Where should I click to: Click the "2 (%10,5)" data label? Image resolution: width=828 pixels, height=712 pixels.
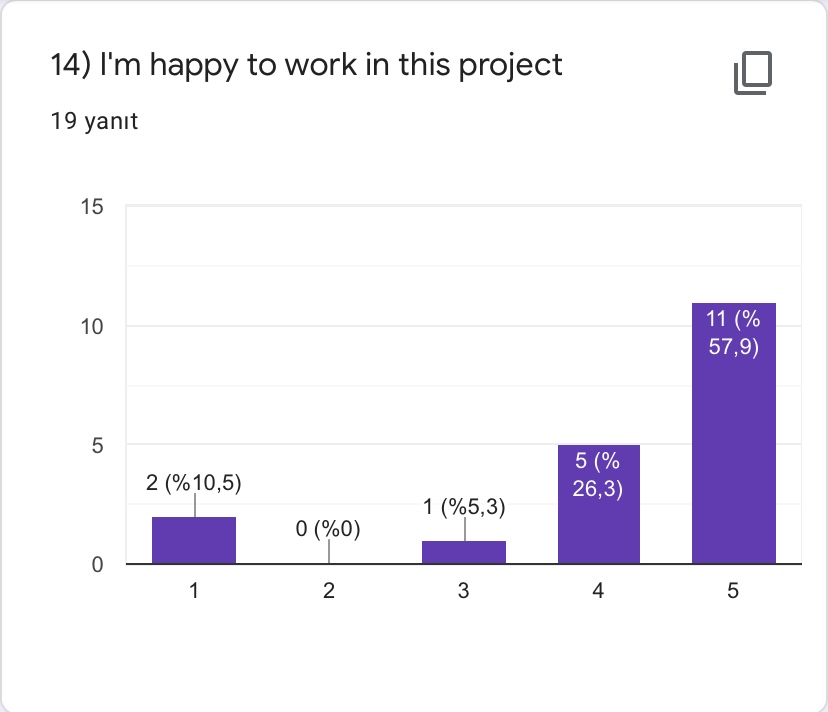click(x=194, y=483)
